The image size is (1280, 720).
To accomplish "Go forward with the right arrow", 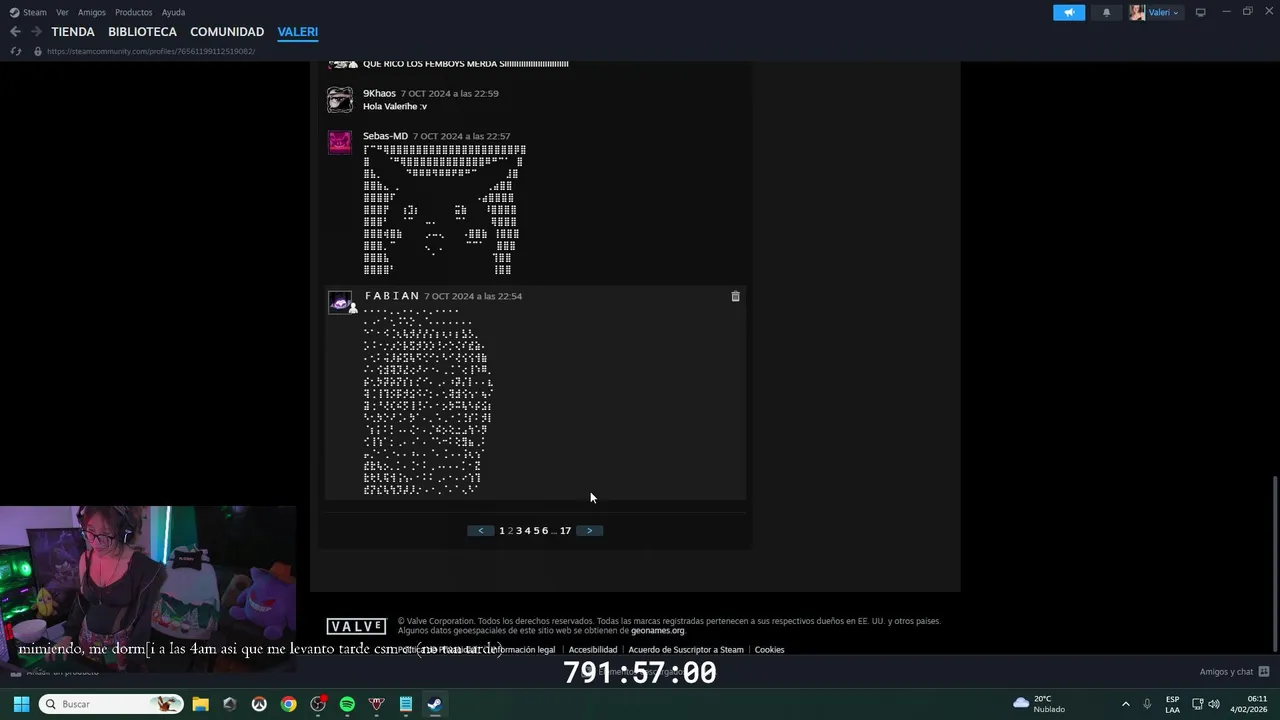I will (x=36, y=32).
